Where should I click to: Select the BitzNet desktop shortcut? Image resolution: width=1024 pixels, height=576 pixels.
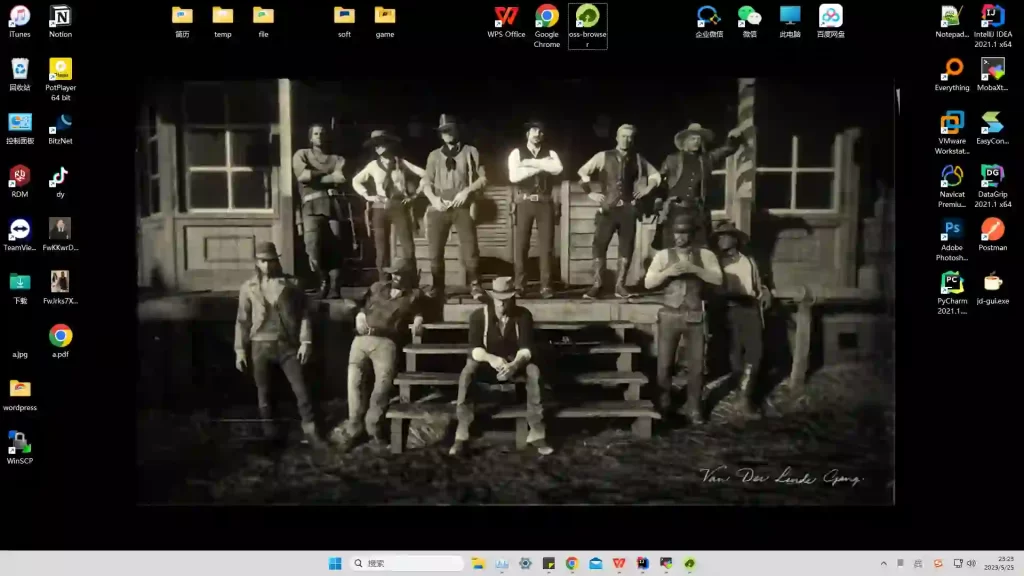(x=60, y=128)
